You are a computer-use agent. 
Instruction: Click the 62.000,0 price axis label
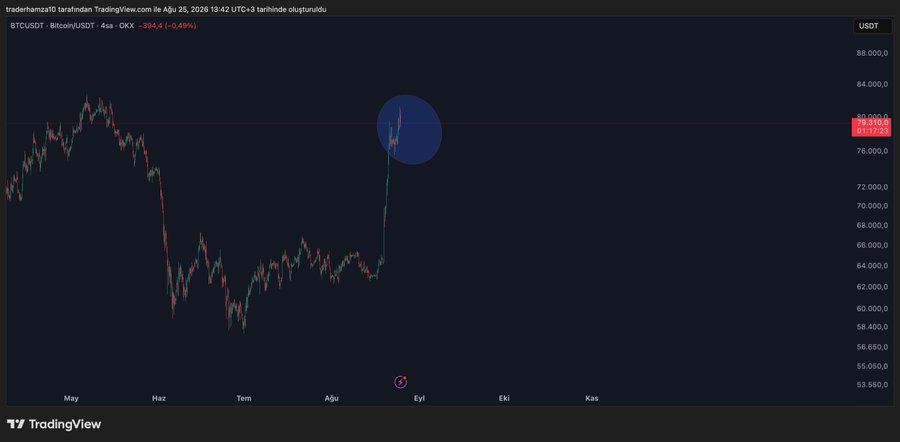(871, 287)
